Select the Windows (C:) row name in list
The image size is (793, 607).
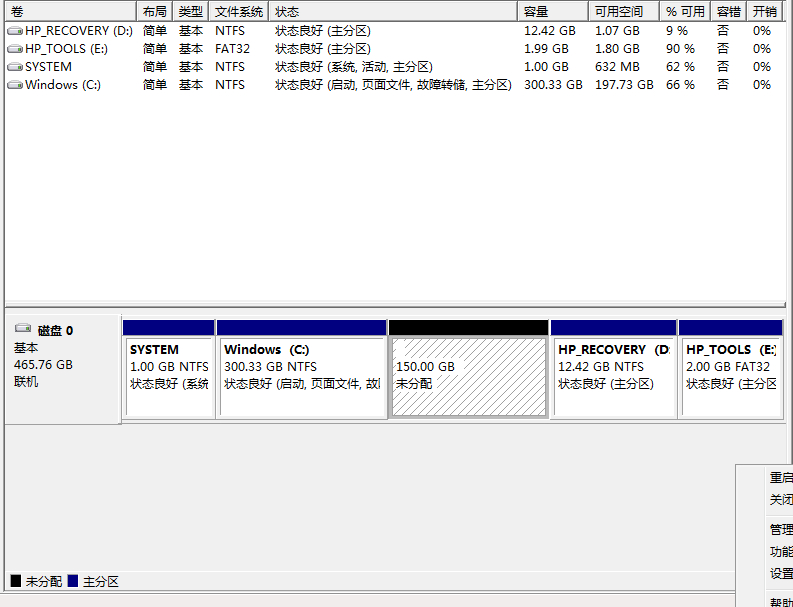pos(63,85)
